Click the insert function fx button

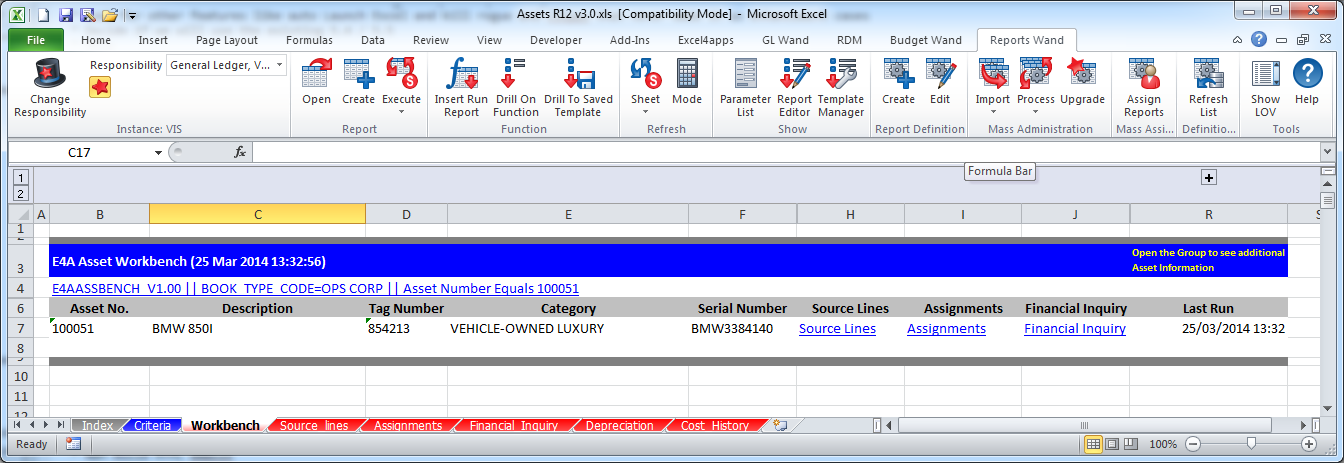240,152
